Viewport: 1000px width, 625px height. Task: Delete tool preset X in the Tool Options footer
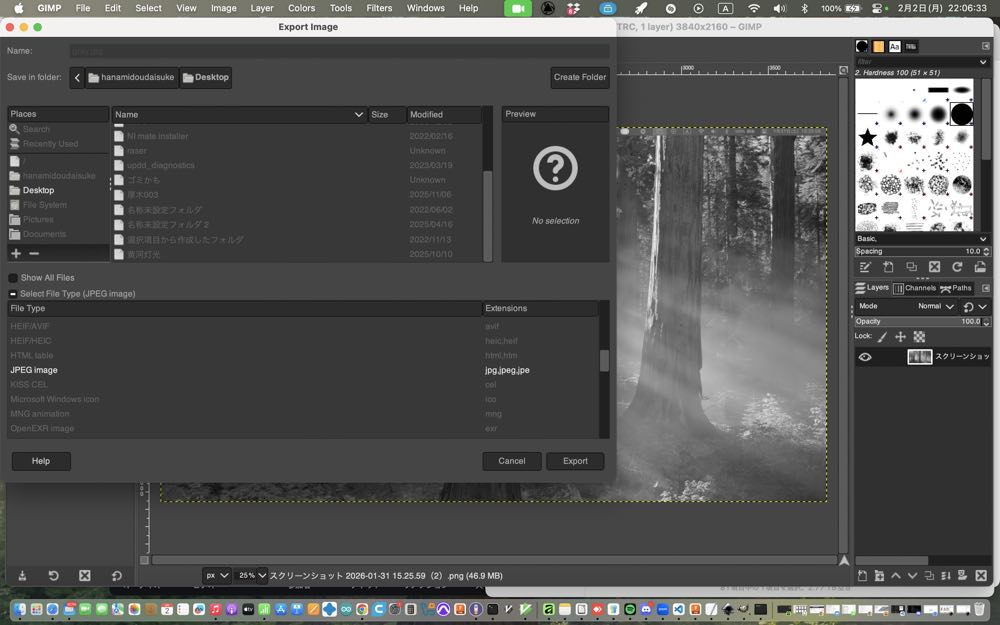84,575
